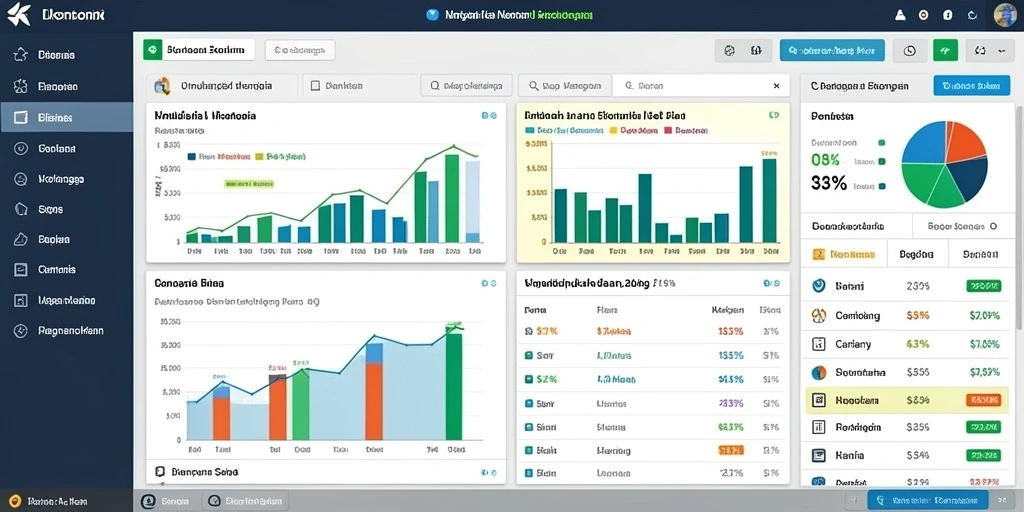Click the colorful clipboard icon in filter bar

(x=162, y=86)
